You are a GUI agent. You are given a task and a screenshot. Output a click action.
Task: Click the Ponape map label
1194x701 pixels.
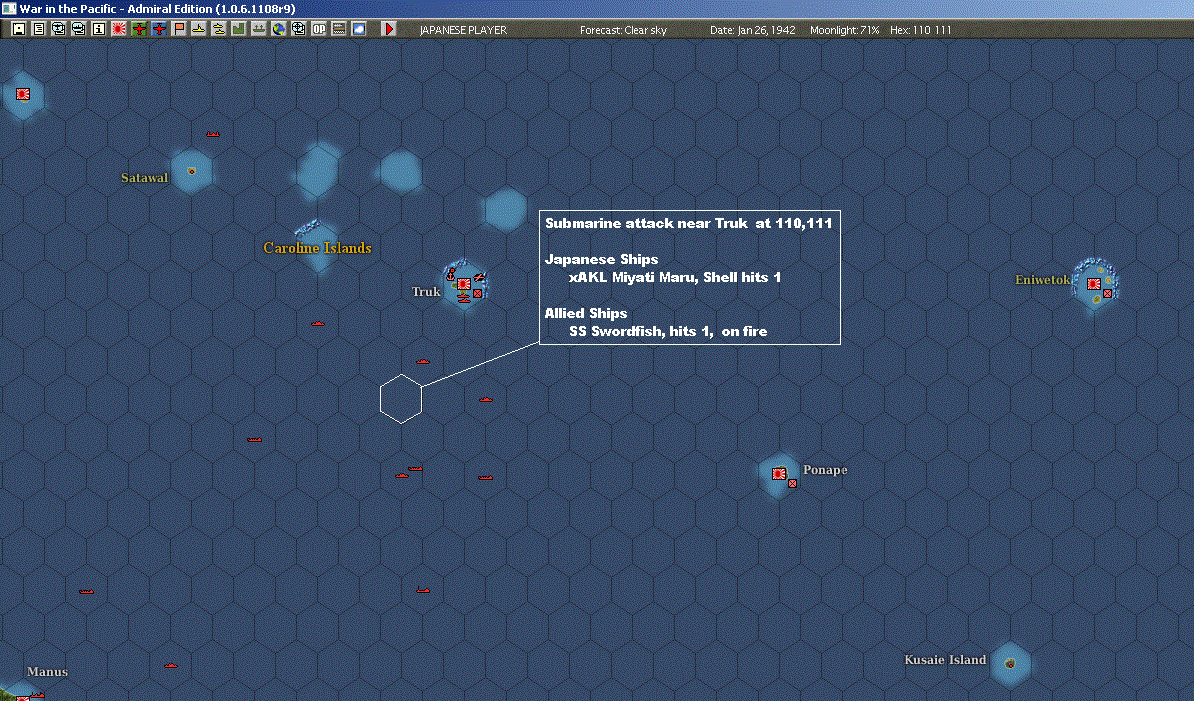point(825,470)
